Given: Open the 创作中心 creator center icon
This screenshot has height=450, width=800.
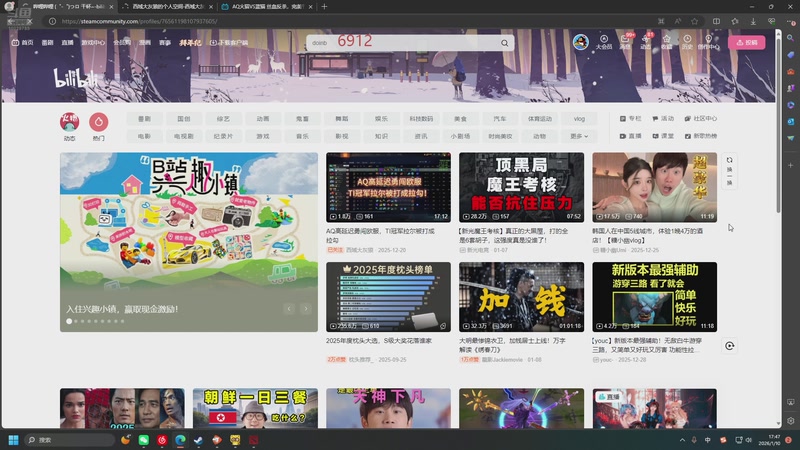Looking at the screenshot, I should pyautogui.click(x=708, y=42).
